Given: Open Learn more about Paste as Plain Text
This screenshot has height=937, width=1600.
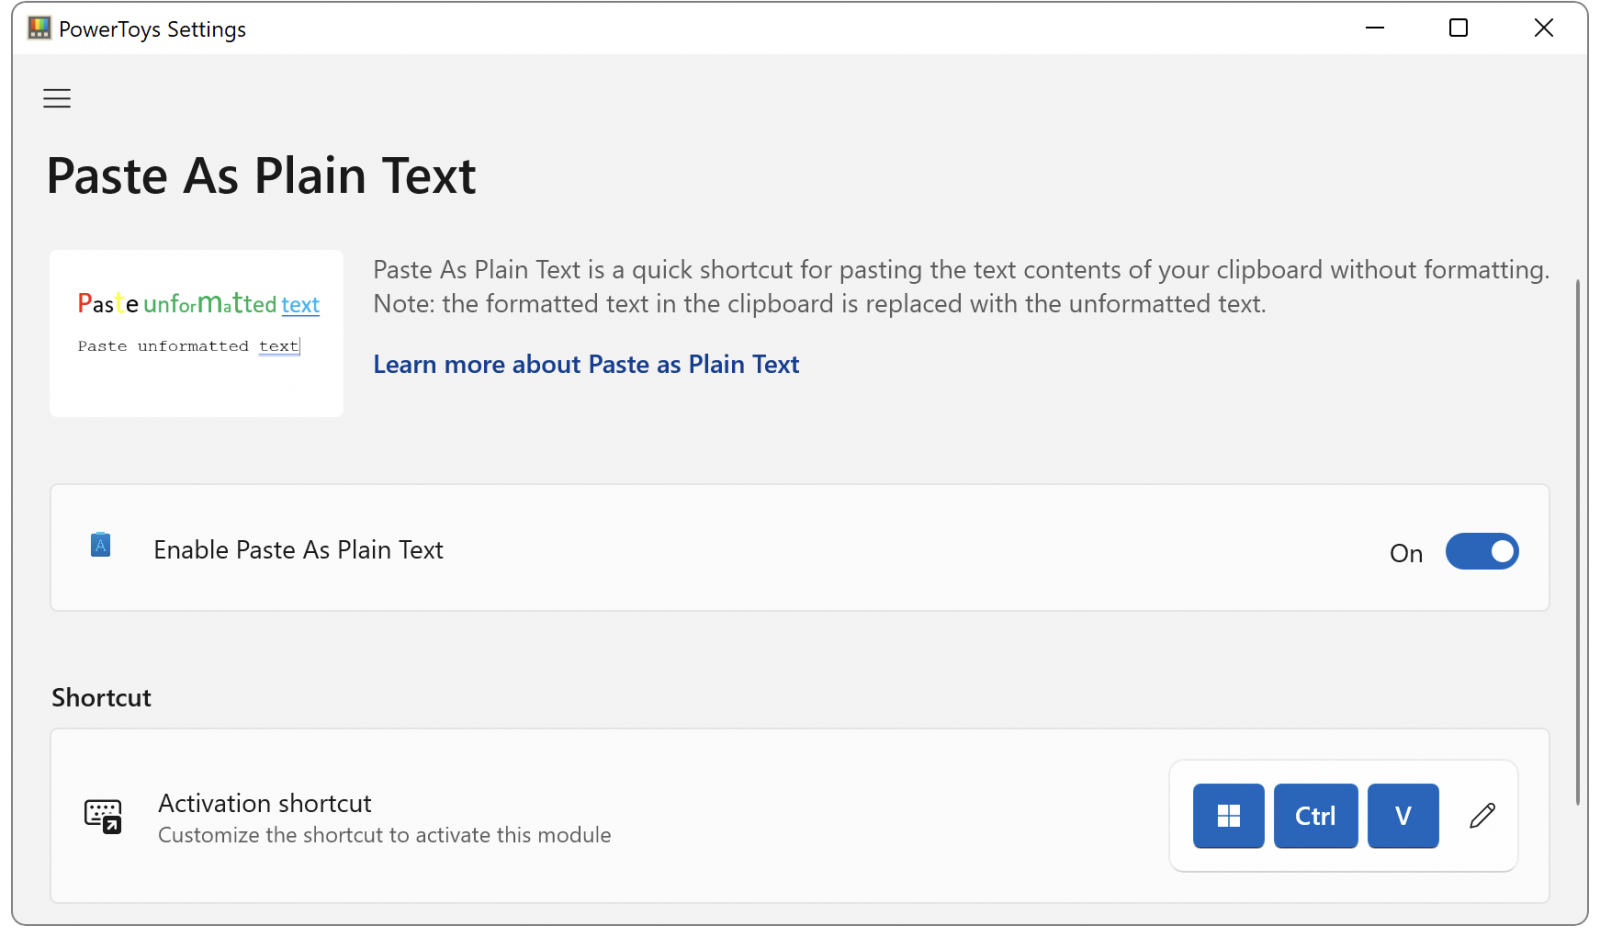Looking at the screenshot, I should 586,364.
